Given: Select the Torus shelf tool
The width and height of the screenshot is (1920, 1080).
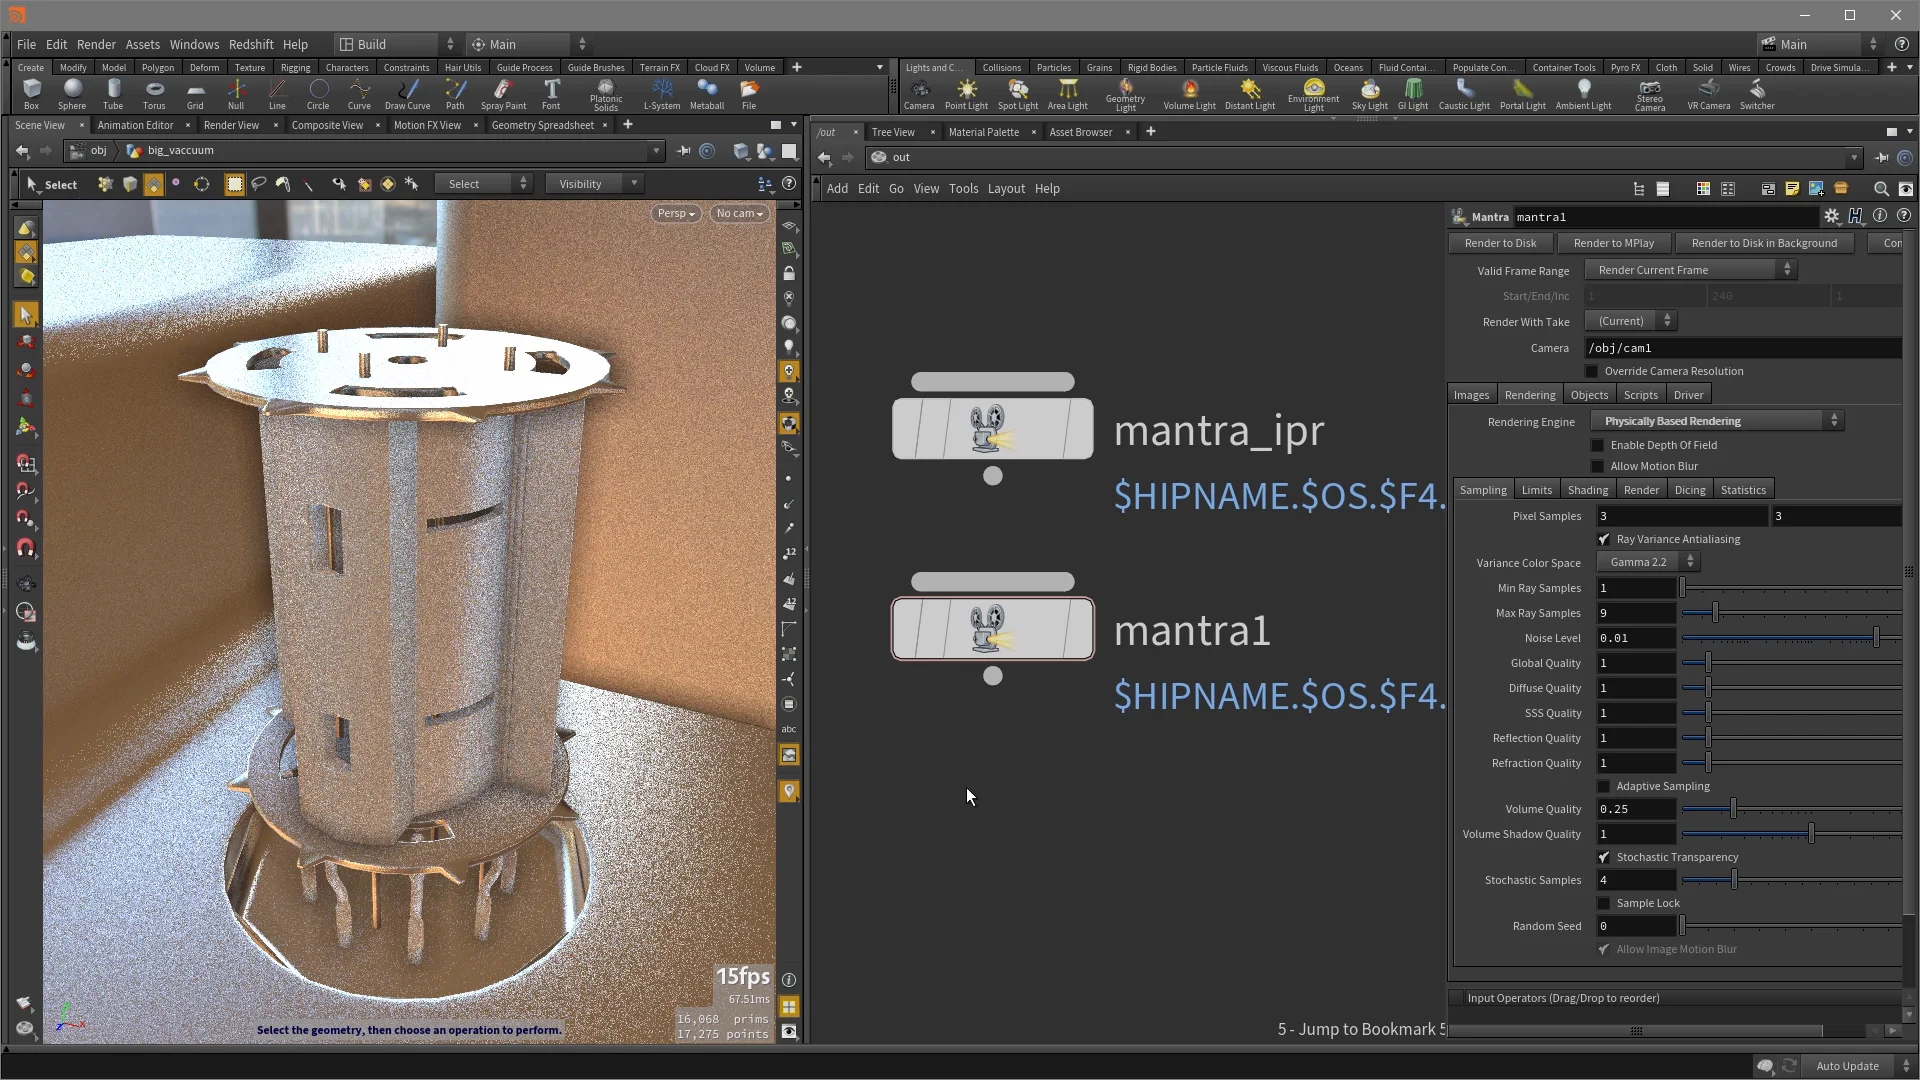Looking at the screenshot, I should (154, 93).
